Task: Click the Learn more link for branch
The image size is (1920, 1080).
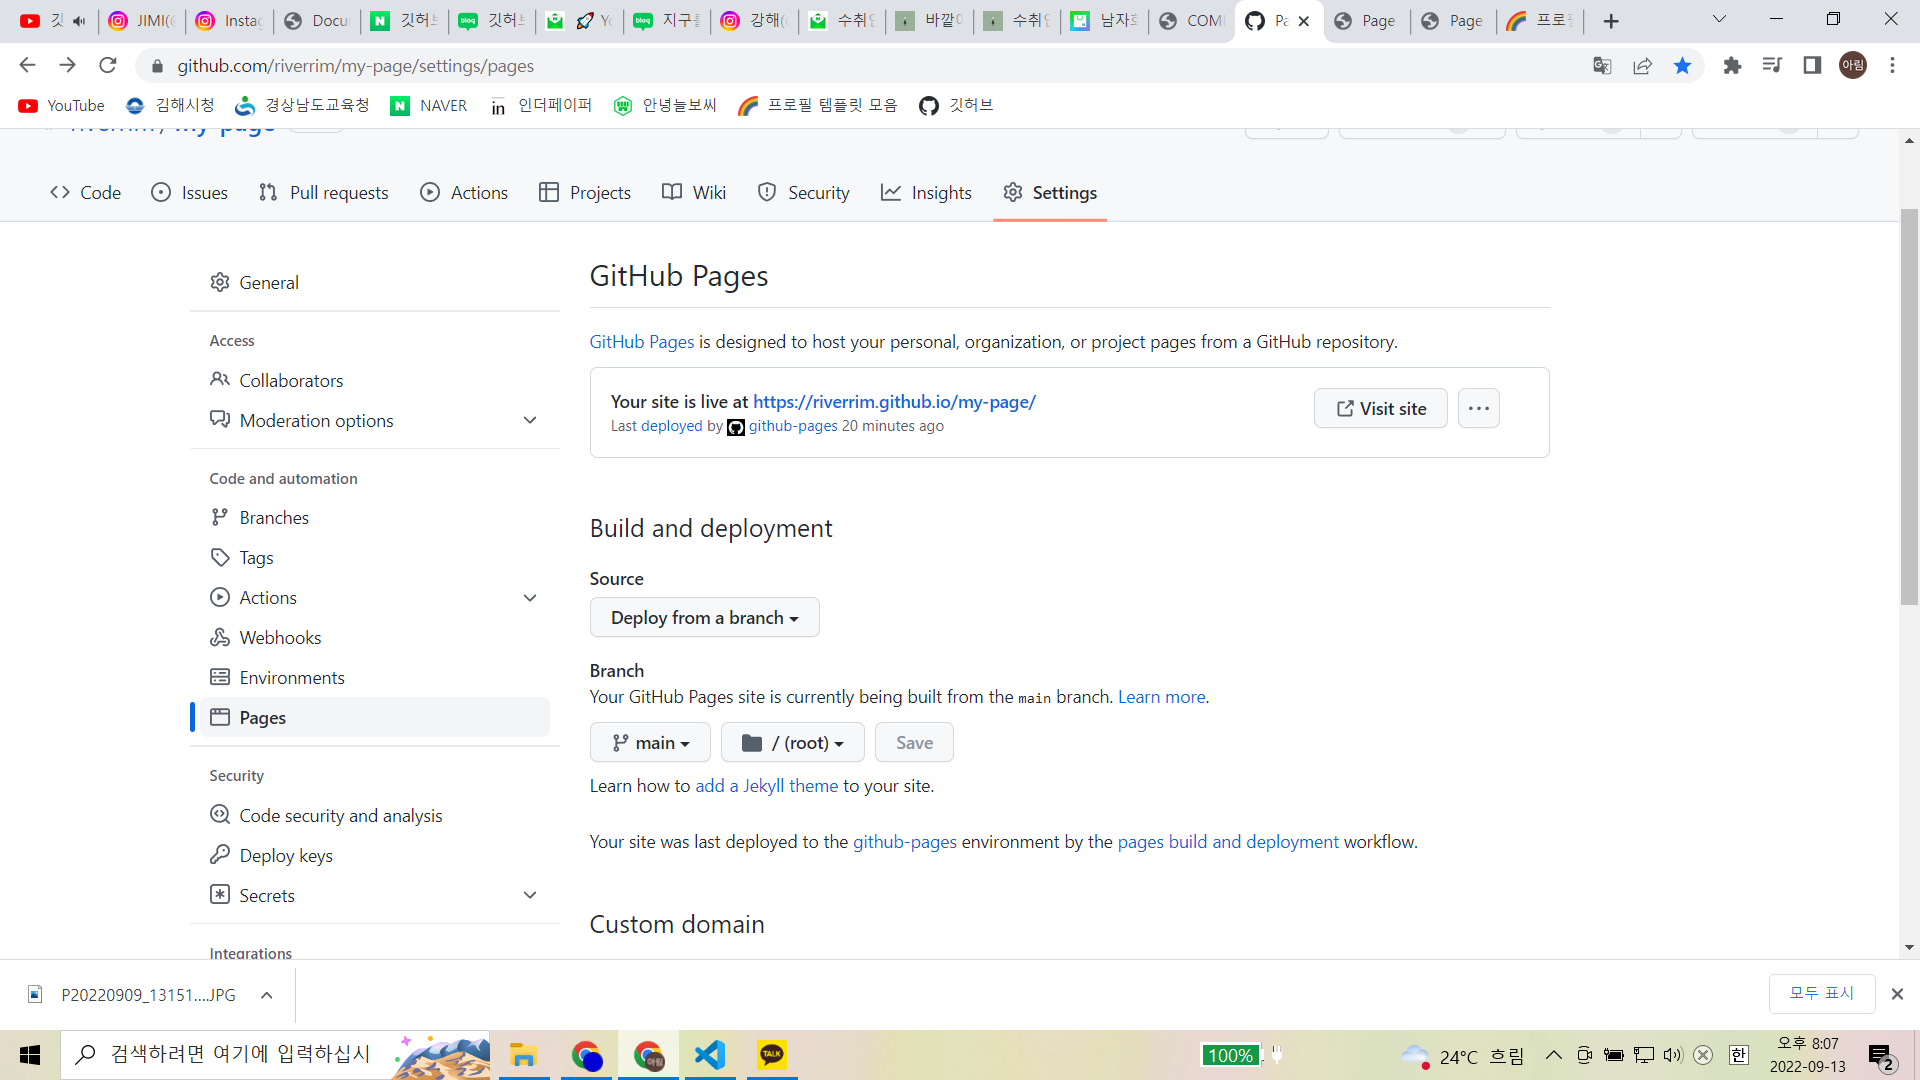Action: tap(1161, 696)
